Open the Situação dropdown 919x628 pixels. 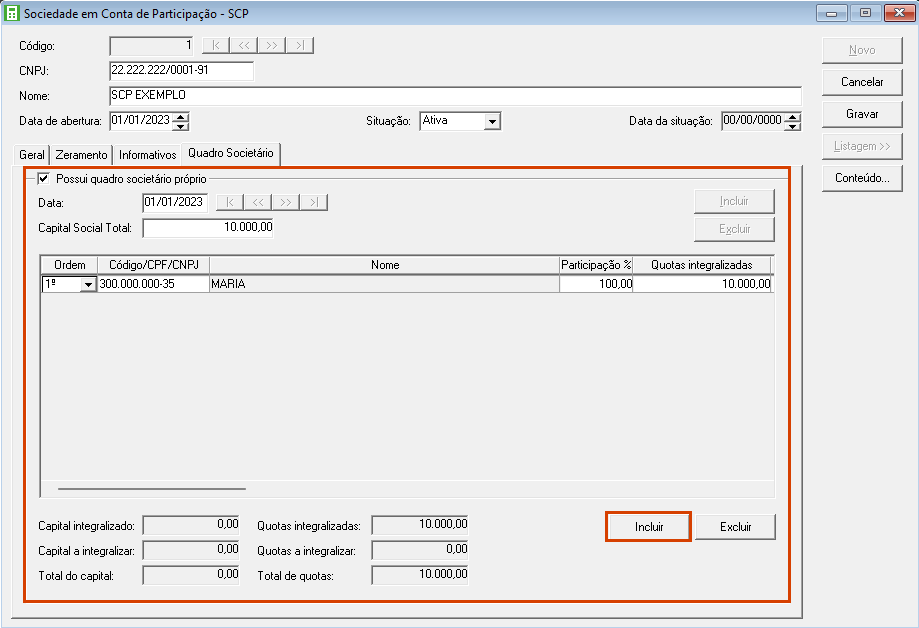[x=491, y=121]
